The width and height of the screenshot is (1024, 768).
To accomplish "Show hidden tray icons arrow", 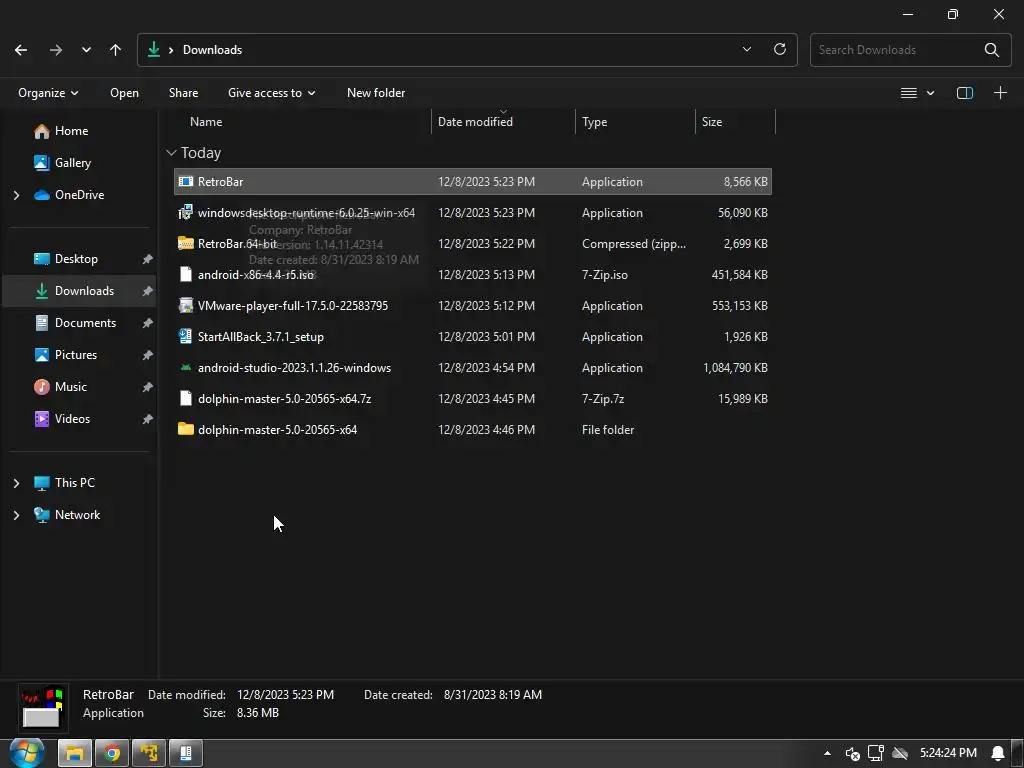I will coord(827,753).
